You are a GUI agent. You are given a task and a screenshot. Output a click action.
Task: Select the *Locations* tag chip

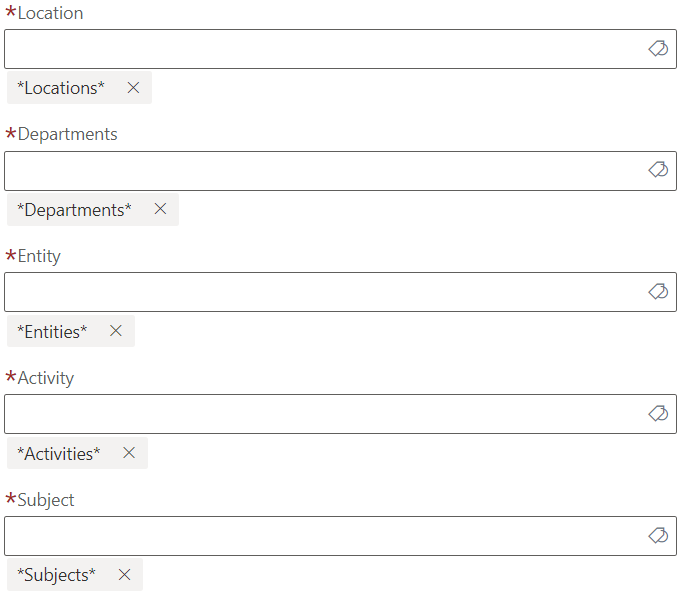[61, 88]
